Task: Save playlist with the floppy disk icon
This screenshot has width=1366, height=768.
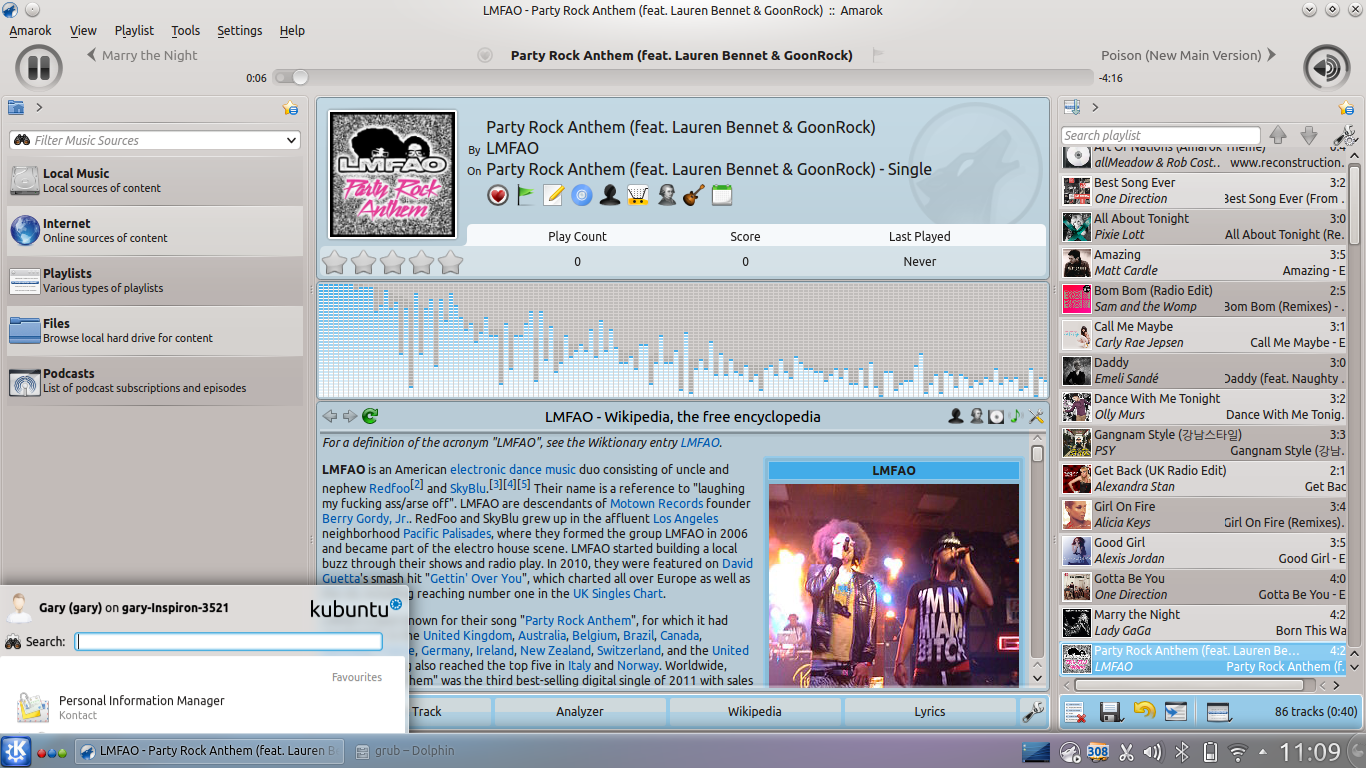Action: 1110,712
